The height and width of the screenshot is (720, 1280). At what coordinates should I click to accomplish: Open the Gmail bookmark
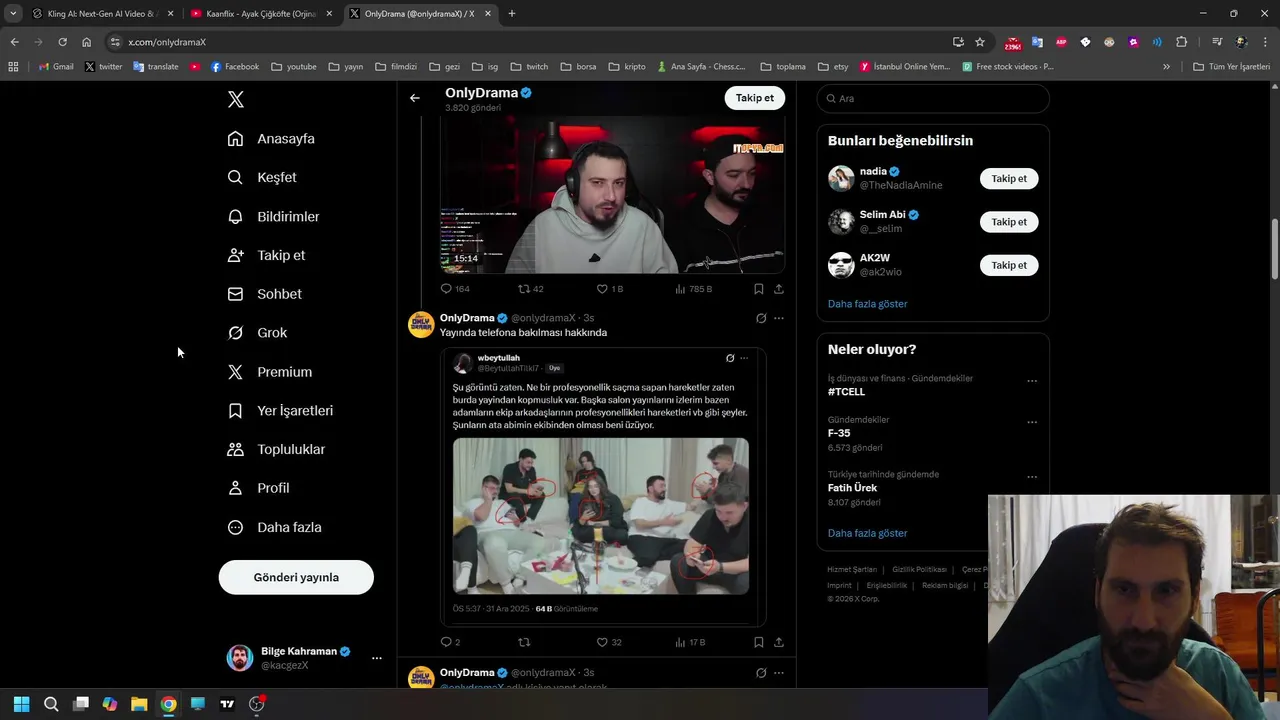pyautogui.click(x=56, y=67)
